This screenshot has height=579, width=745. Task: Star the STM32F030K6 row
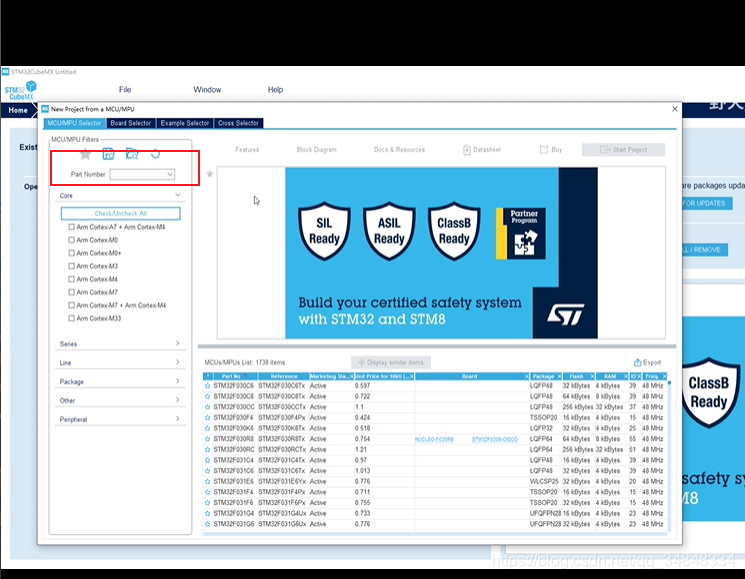207,428
